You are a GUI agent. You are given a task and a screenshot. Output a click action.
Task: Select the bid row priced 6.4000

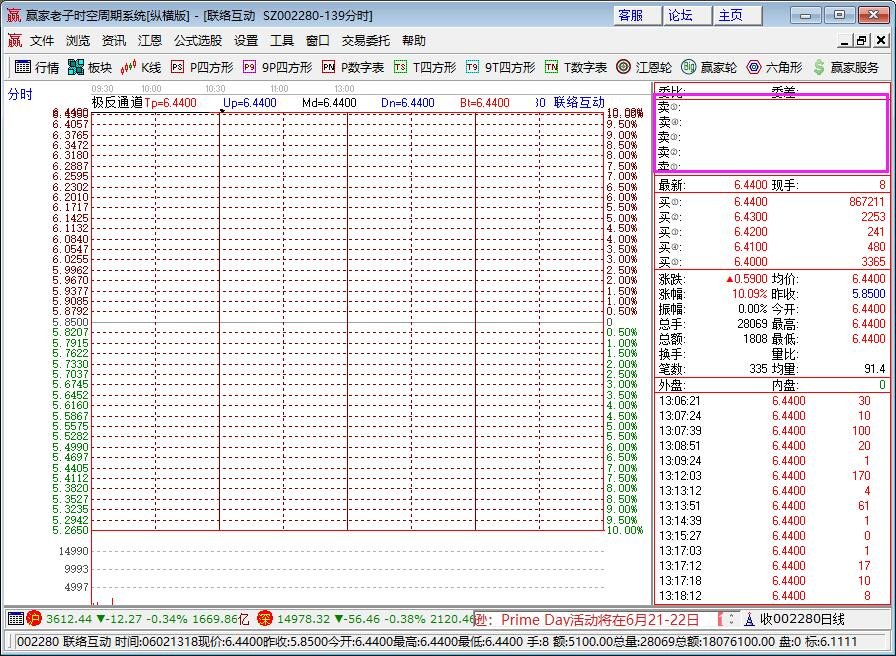click(x=772, y=262)
